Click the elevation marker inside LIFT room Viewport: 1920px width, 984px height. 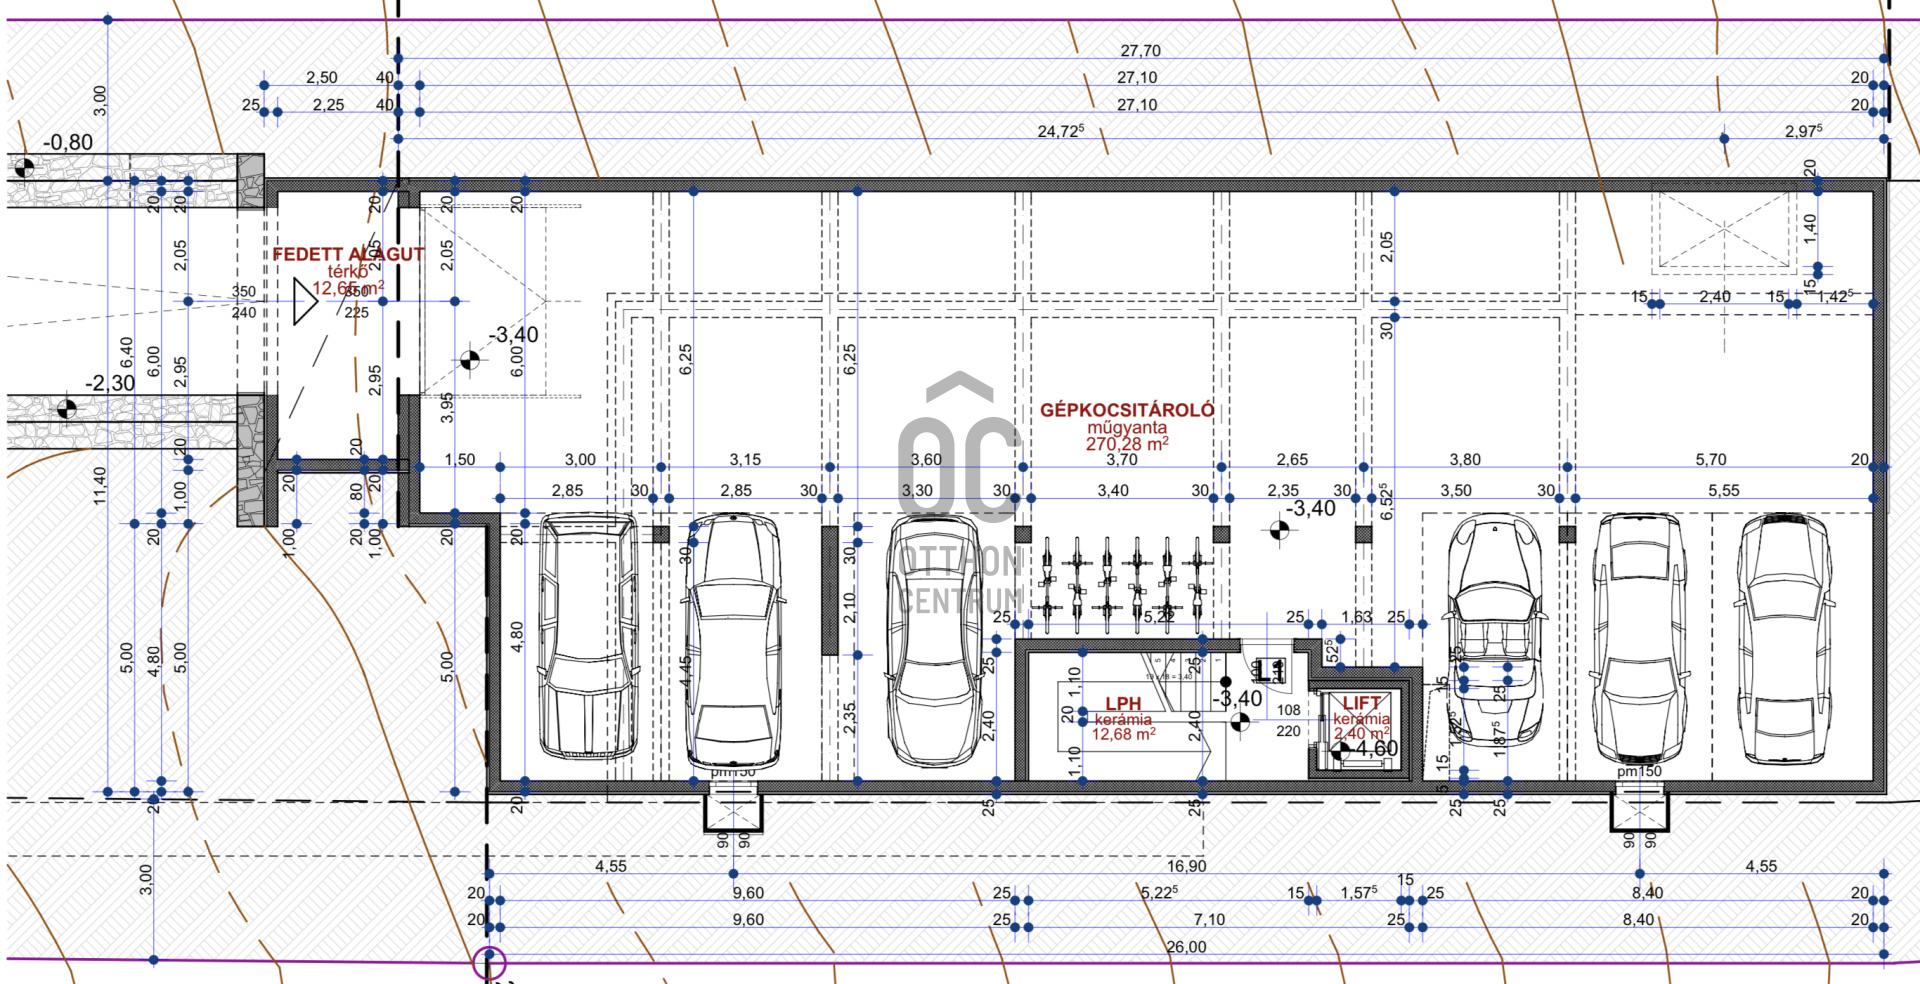pos(1341,748)
